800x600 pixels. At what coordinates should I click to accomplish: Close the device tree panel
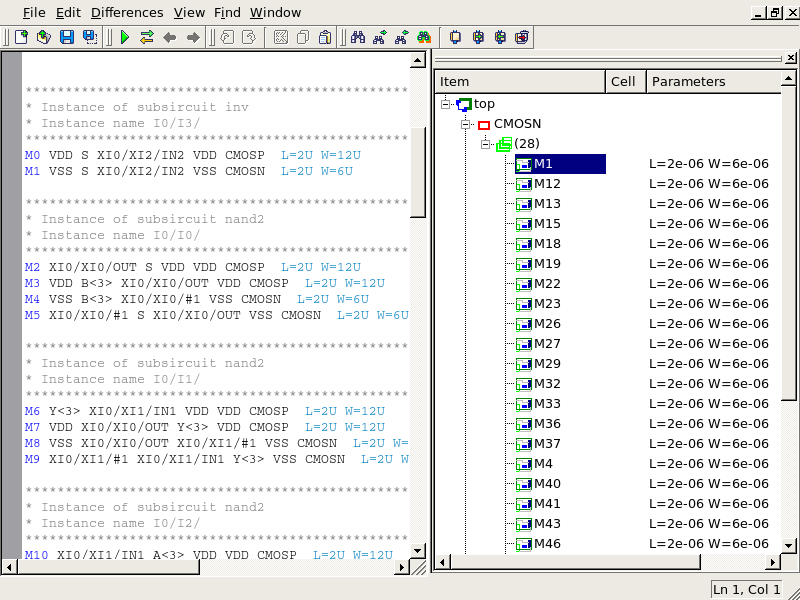point(790,60)
